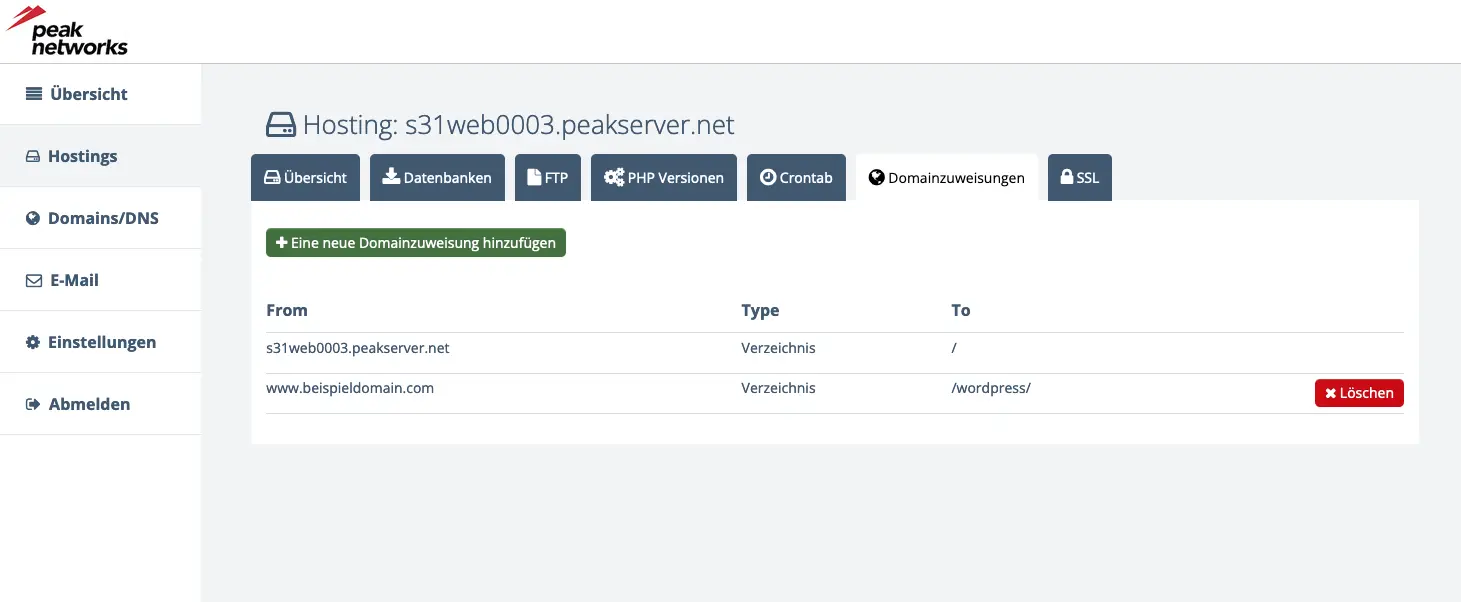Add a new Domainzuweisung with green button
1461x602 pixels.
[x=416, y=243]
